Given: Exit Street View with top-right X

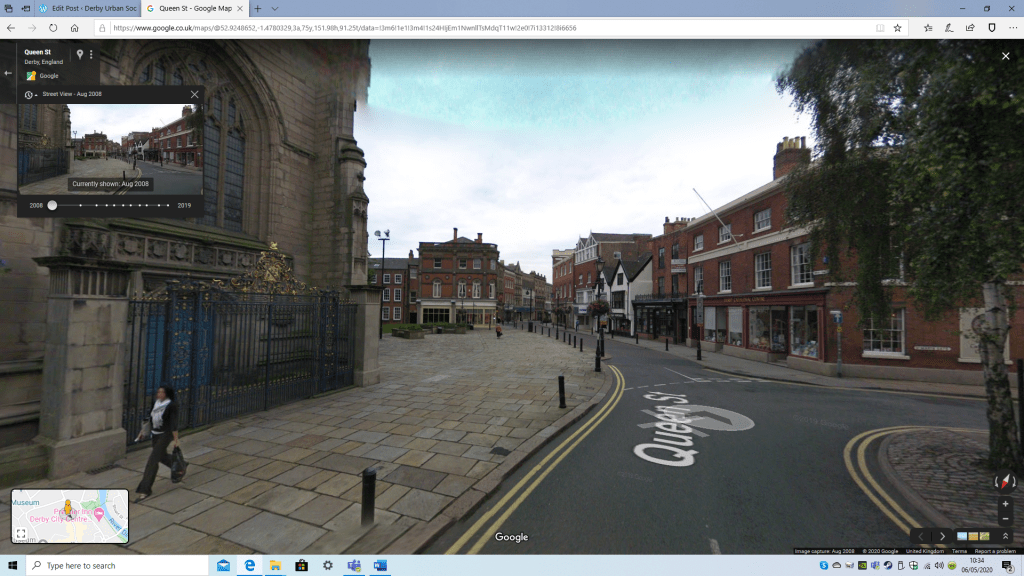Looking at the screenshot, I should pyautogui.click(x=1006, y=56).
